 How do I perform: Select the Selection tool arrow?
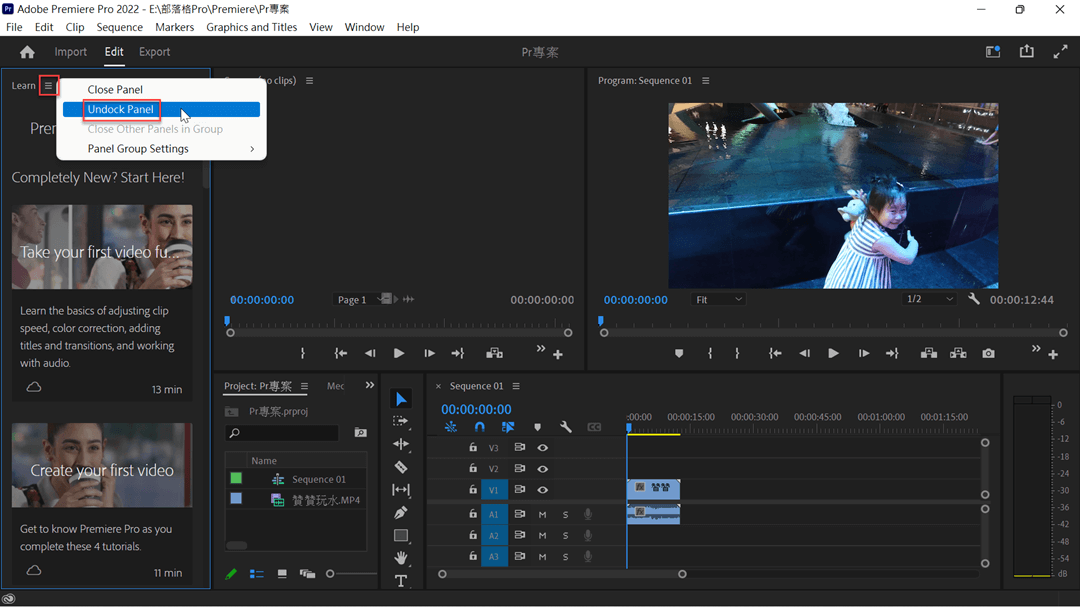401,399
